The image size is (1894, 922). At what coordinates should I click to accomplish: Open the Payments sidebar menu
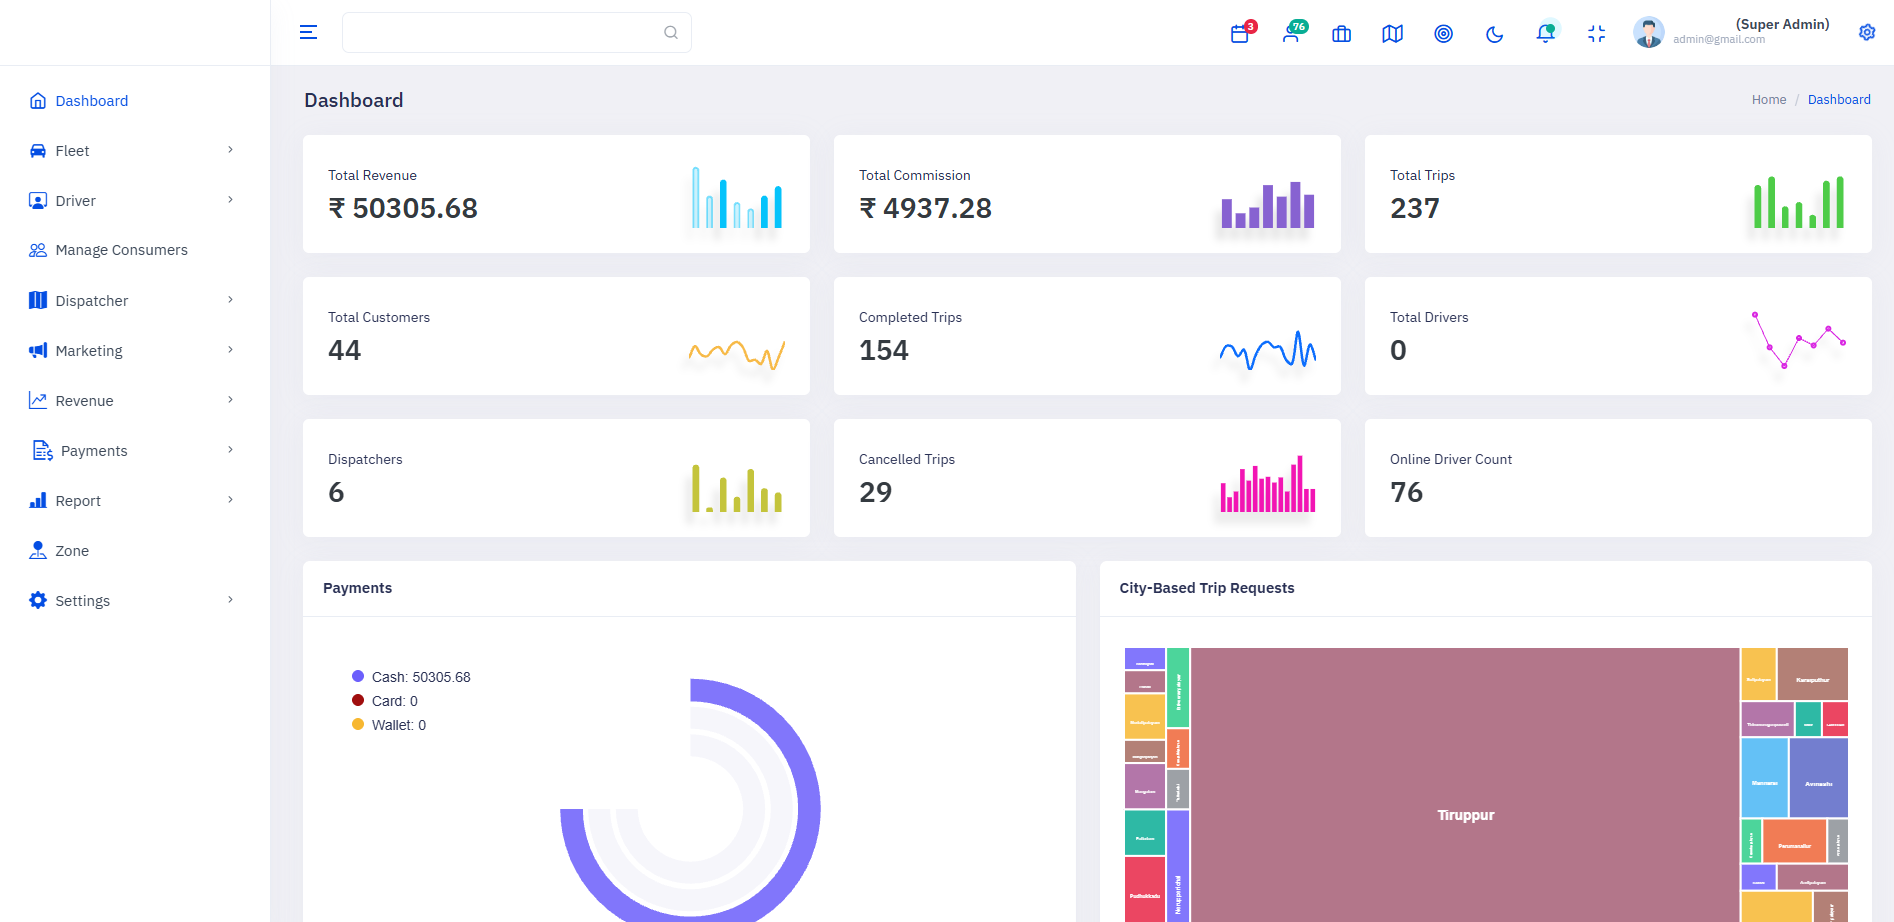(x=135, y=451)
